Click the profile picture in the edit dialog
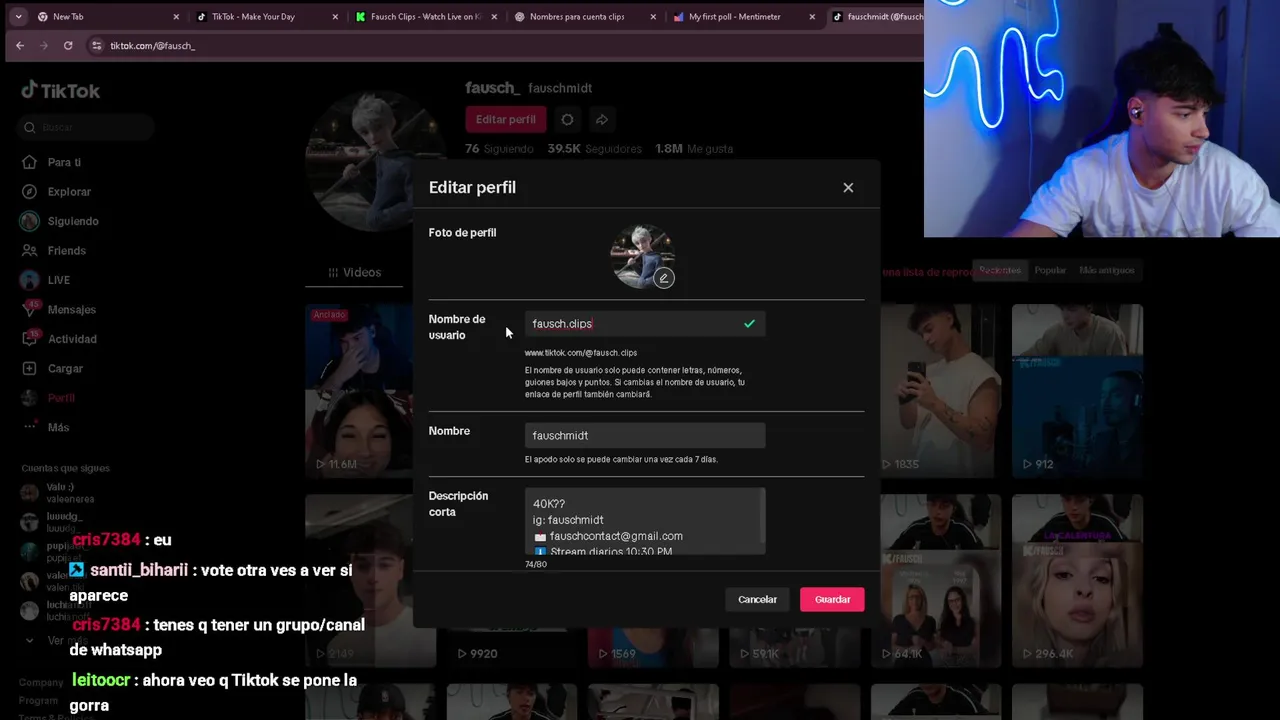1280x720 pixels. click(x=643, y=256)
